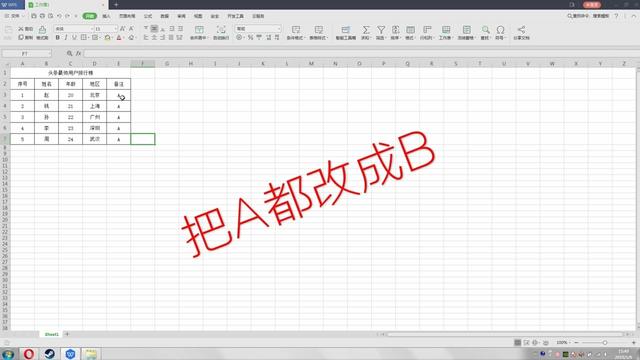The image size is (640, 360).
Task: Click cell A in row 5
Action: [119, 117]
